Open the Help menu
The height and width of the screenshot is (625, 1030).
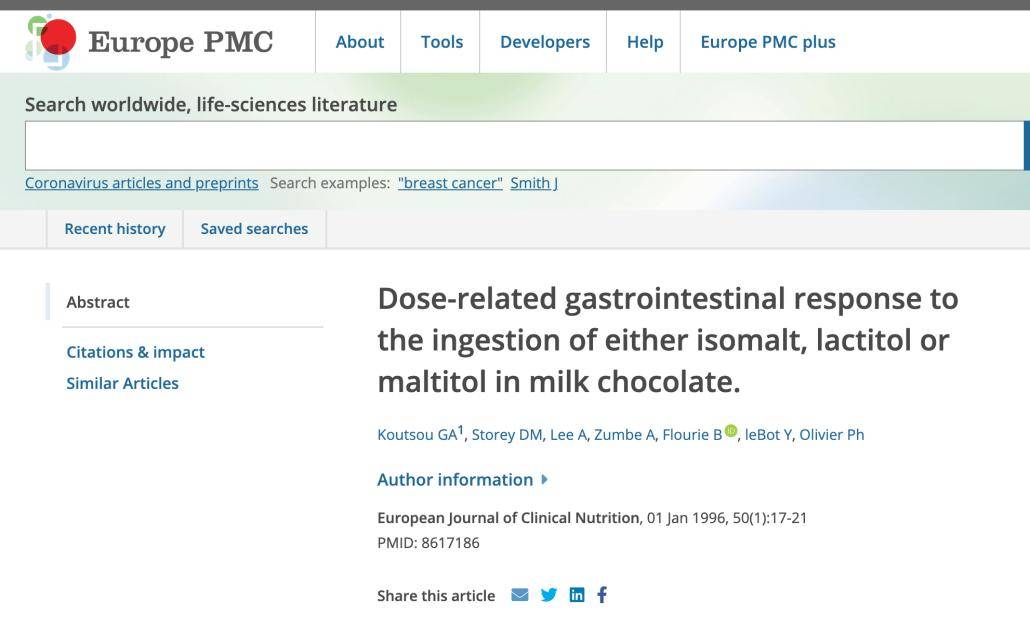tap(645, 42)
